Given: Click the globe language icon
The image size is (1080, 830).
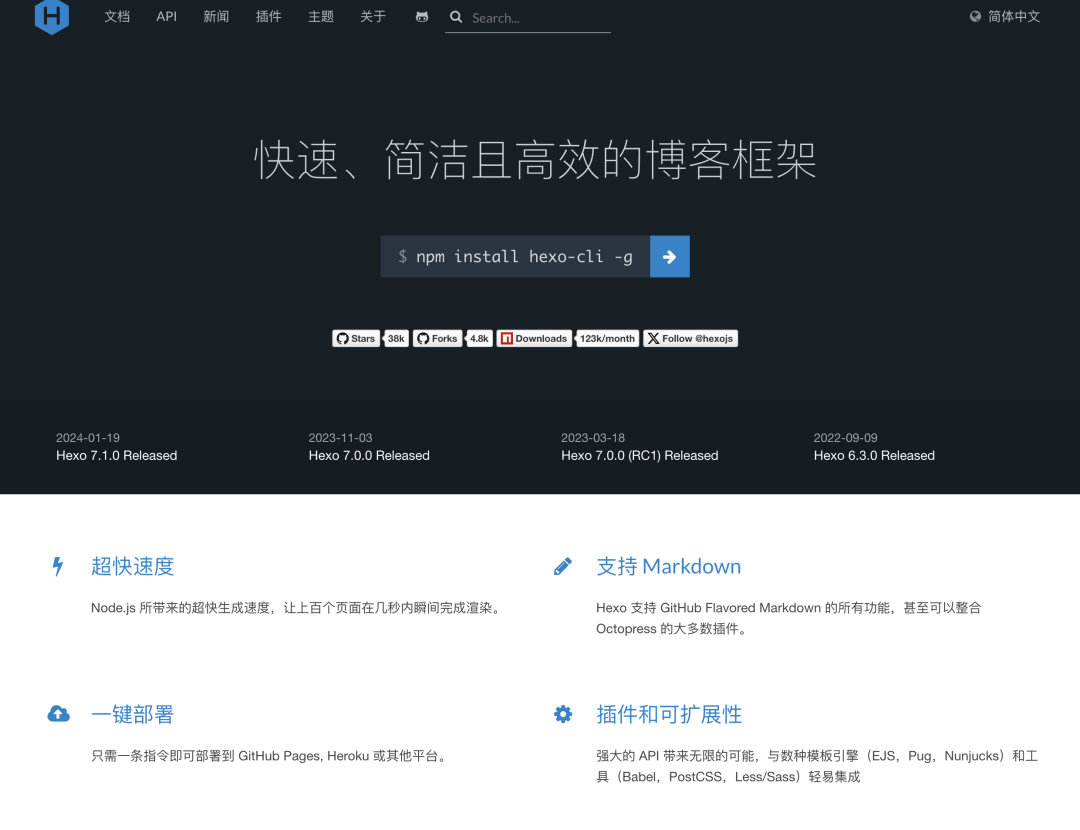Looking at the screenshot, I should 975,17.
